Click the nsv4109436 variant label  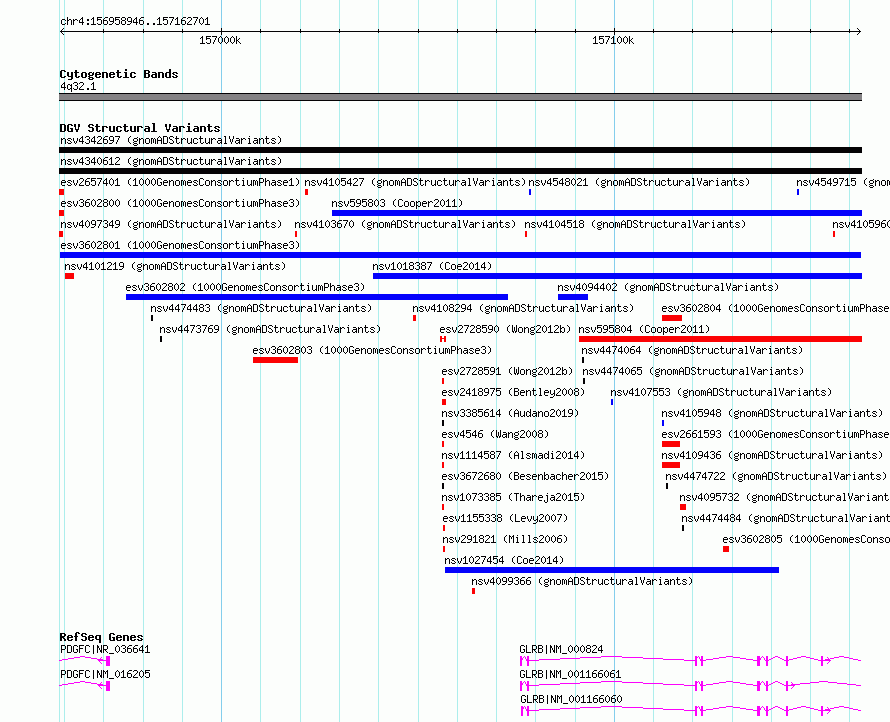(x=772, y=455)
